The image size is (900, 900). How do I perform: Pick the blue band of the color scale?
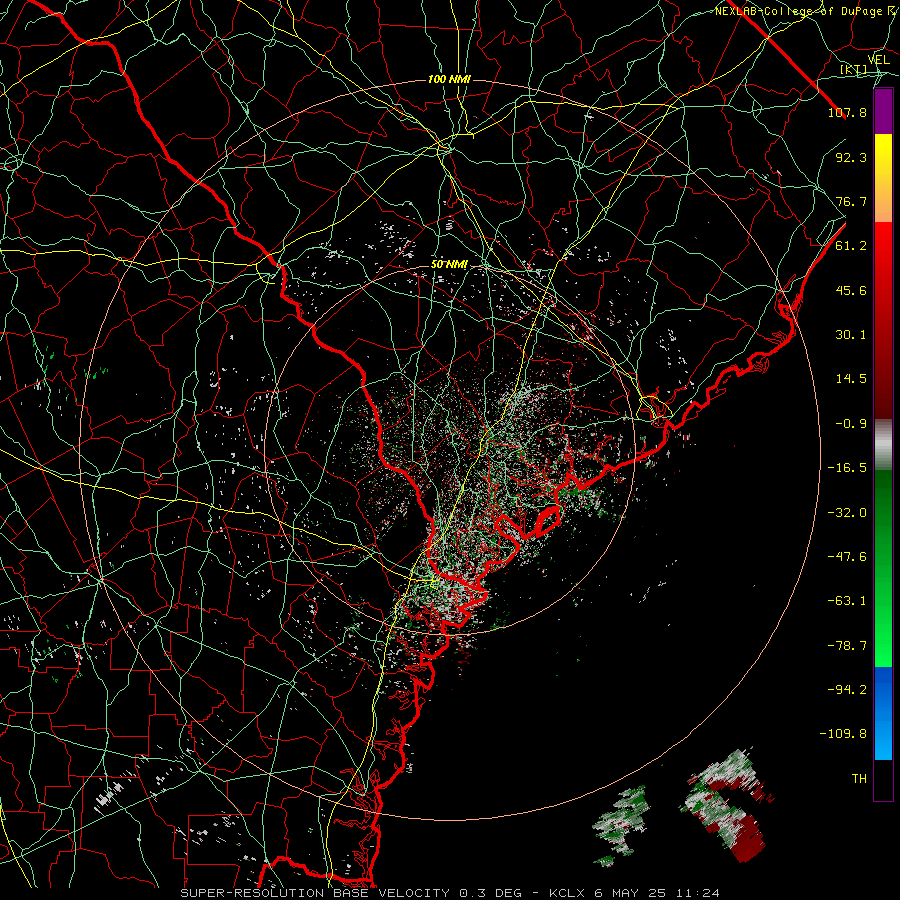pos(883,713)
